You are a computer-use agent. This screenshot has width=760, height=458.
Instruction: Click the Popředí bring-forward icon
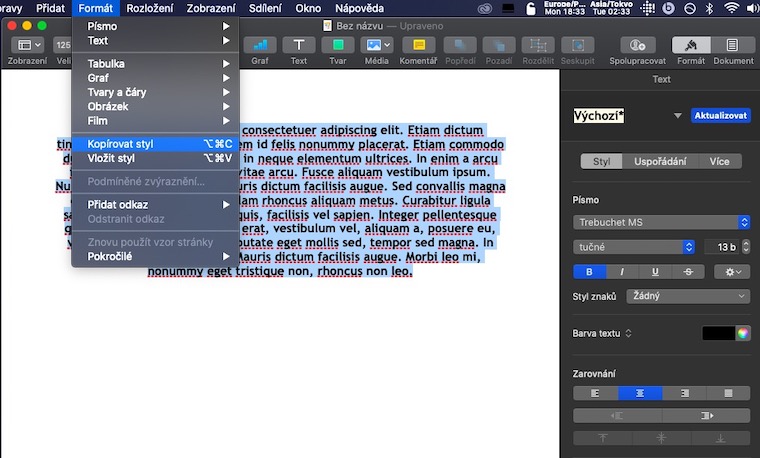click(x=460, y=45)
